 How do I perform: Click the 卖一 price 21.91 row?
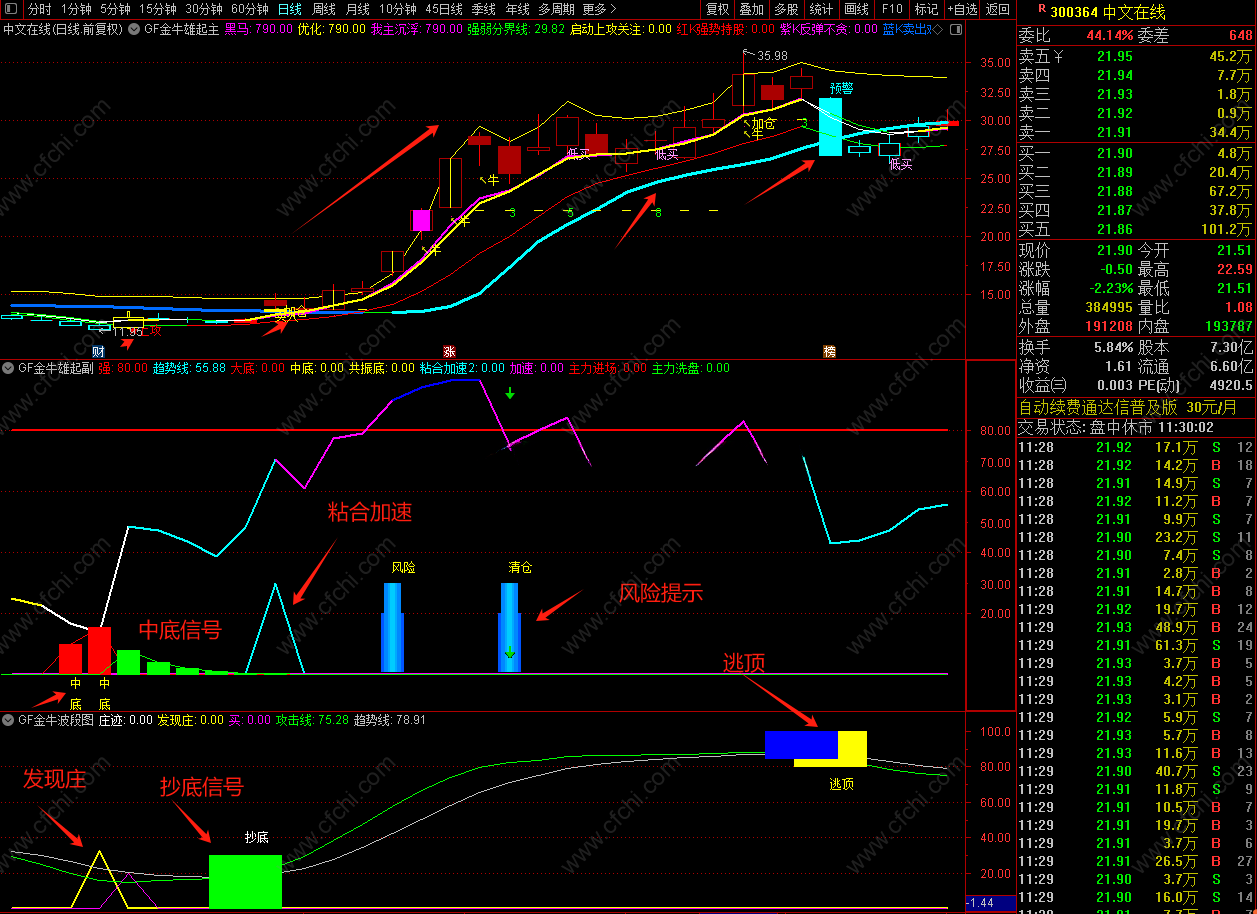(1136, 132)
